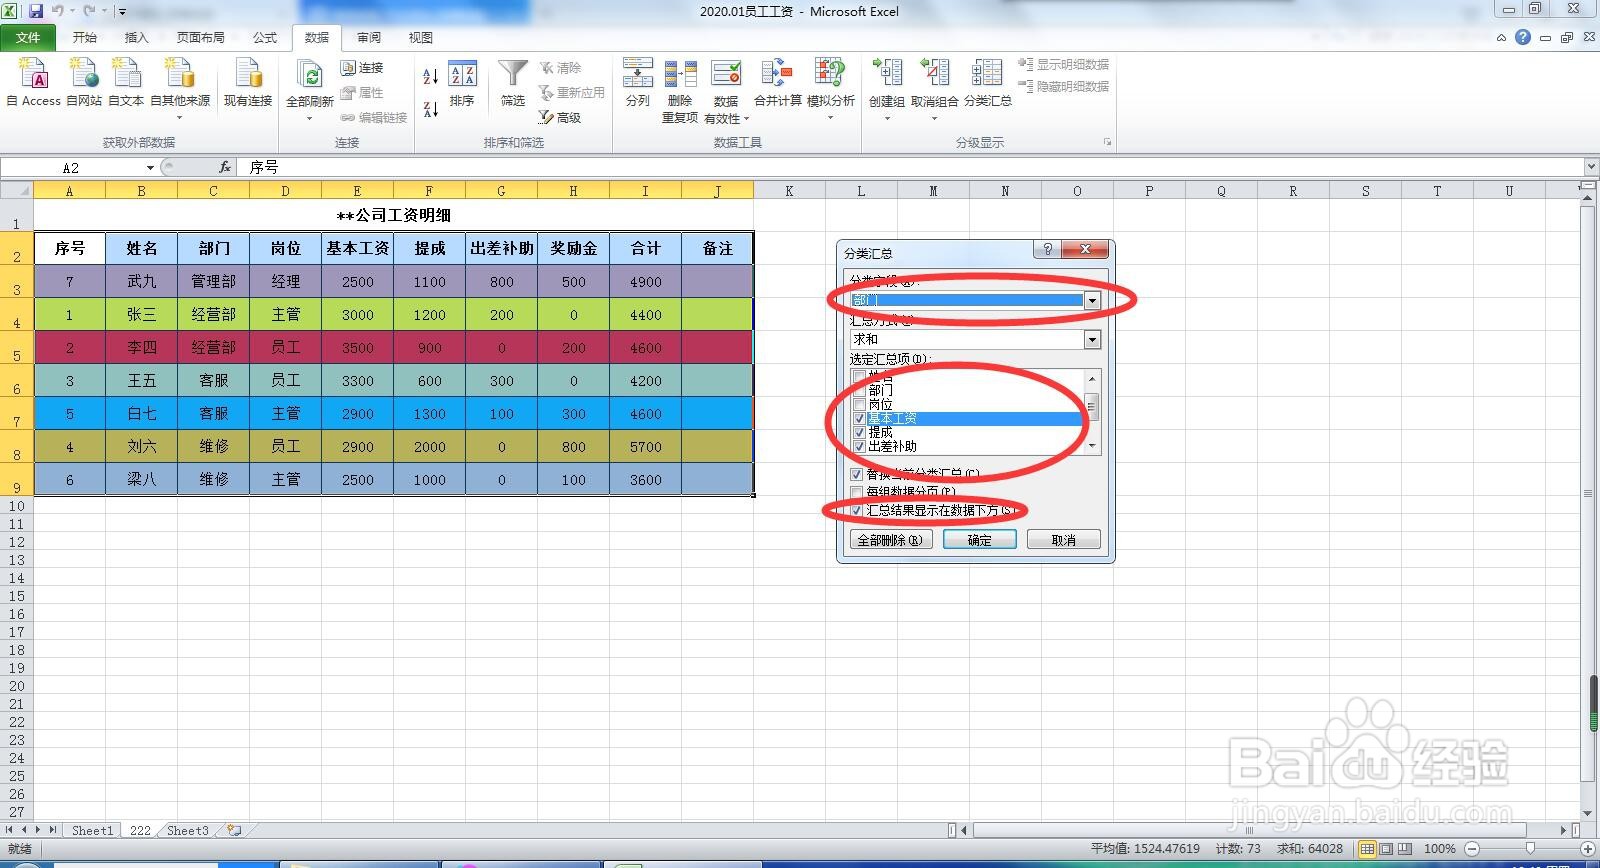Click Text to Columns (分列)
Image resolution: width=1600 pixels, height=868 pixels.
tap(637, 82)
